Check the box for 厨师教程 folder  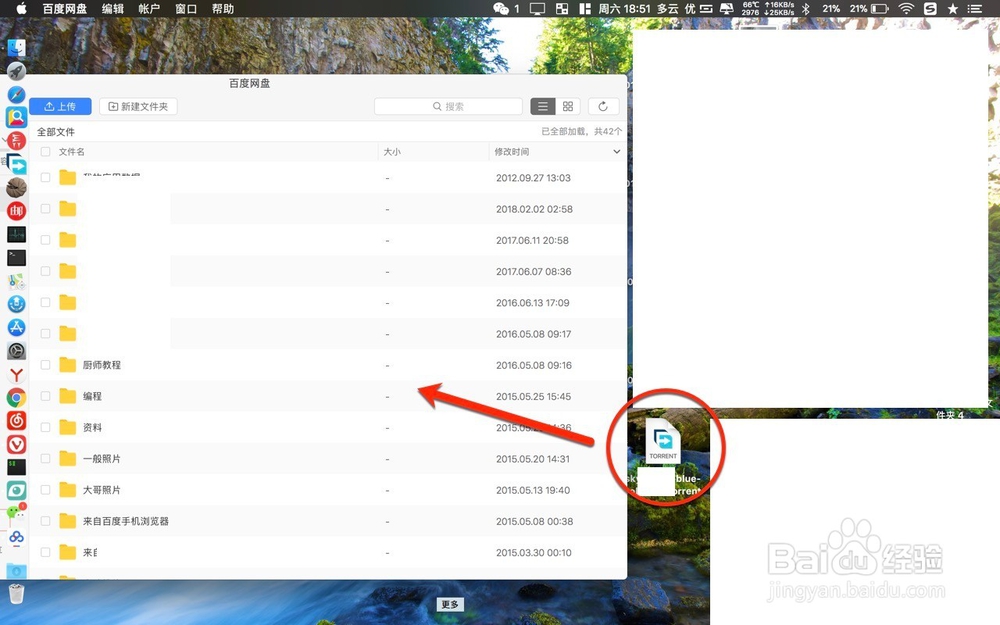45,365
